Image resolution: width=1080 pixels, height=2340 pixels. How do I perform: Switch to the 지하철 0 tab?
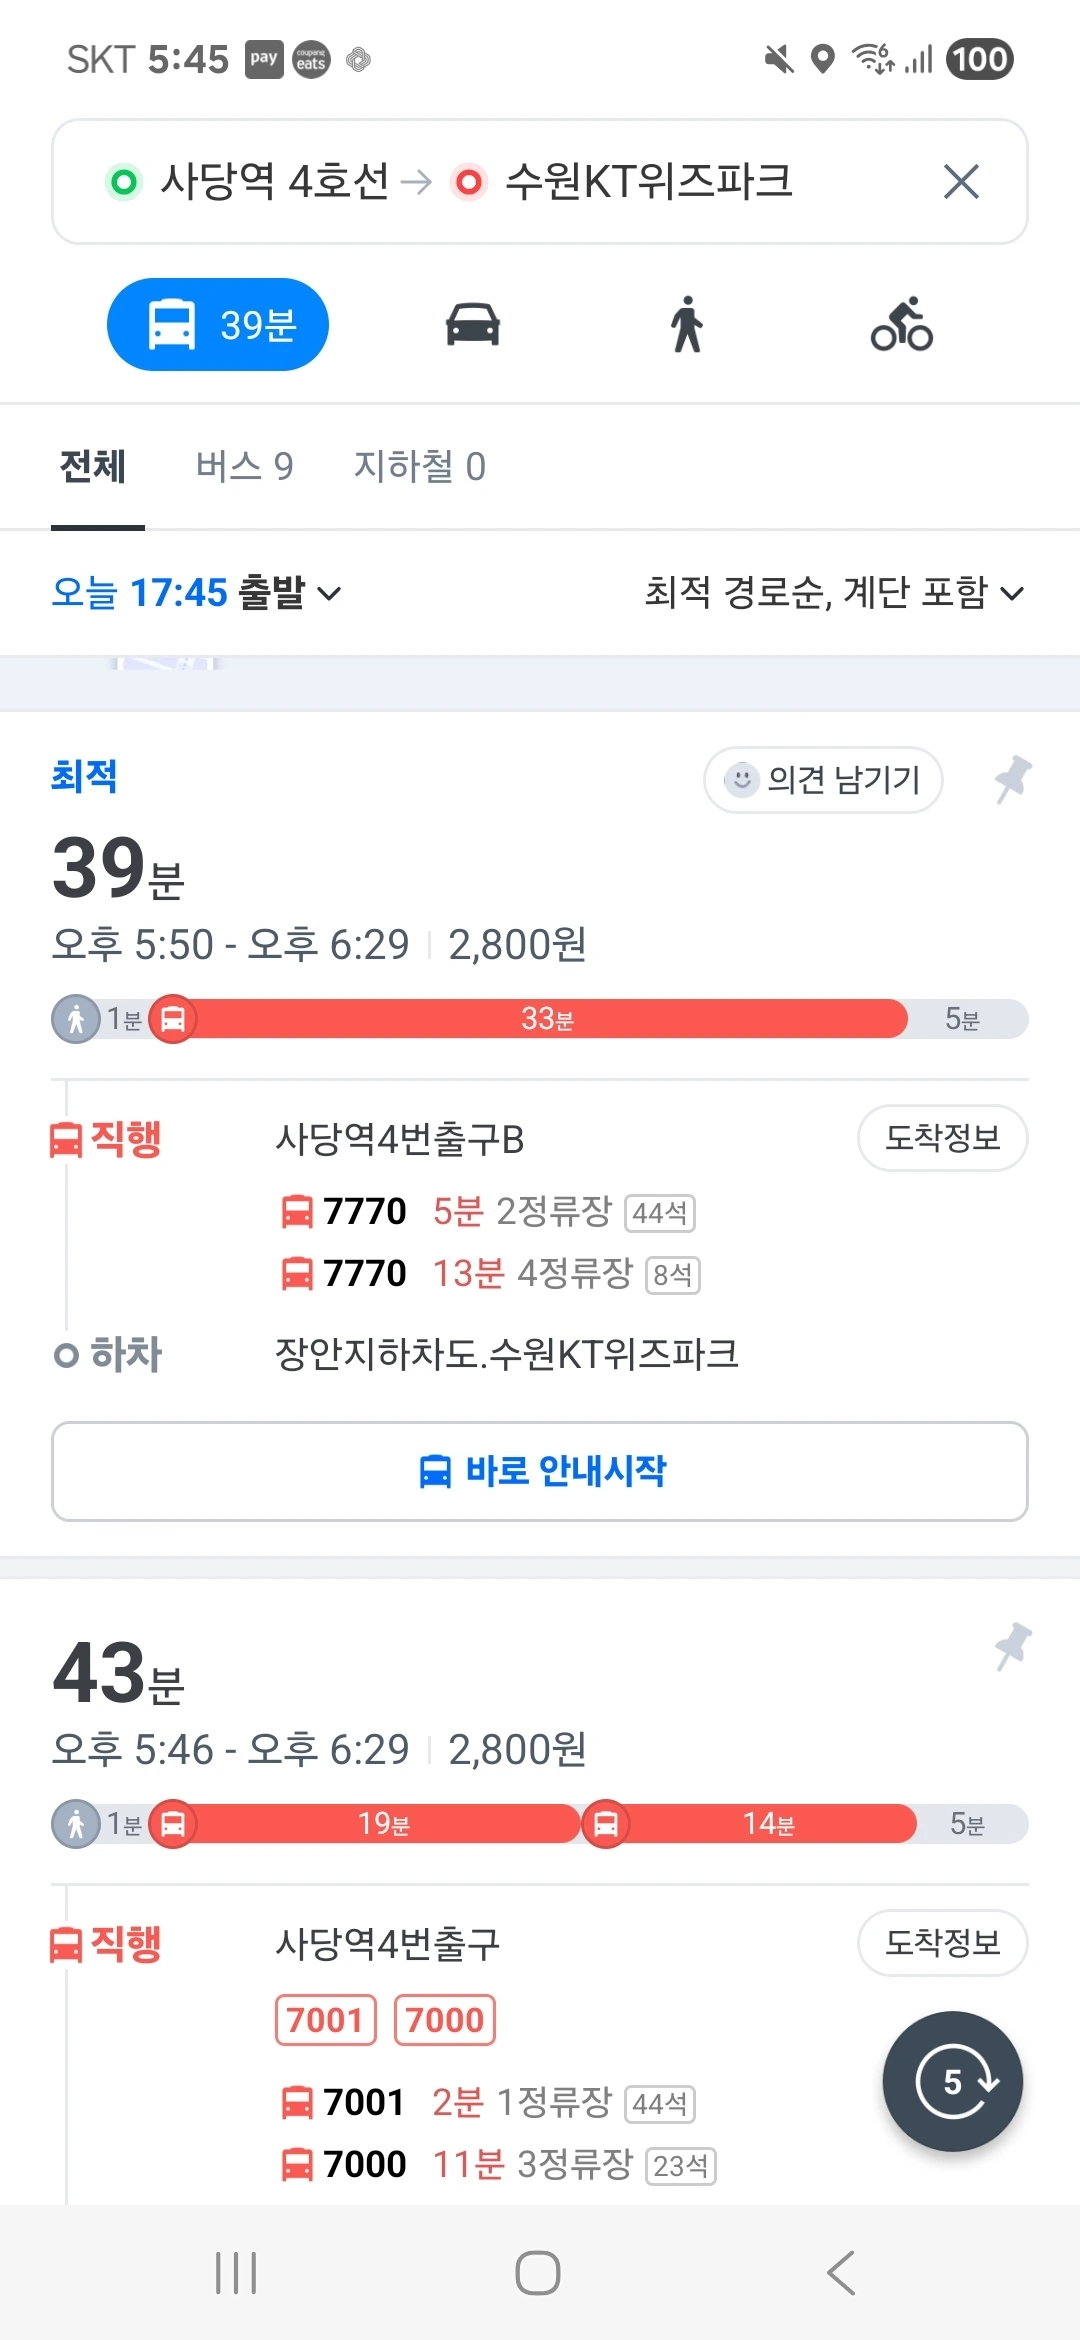(419, 466)
